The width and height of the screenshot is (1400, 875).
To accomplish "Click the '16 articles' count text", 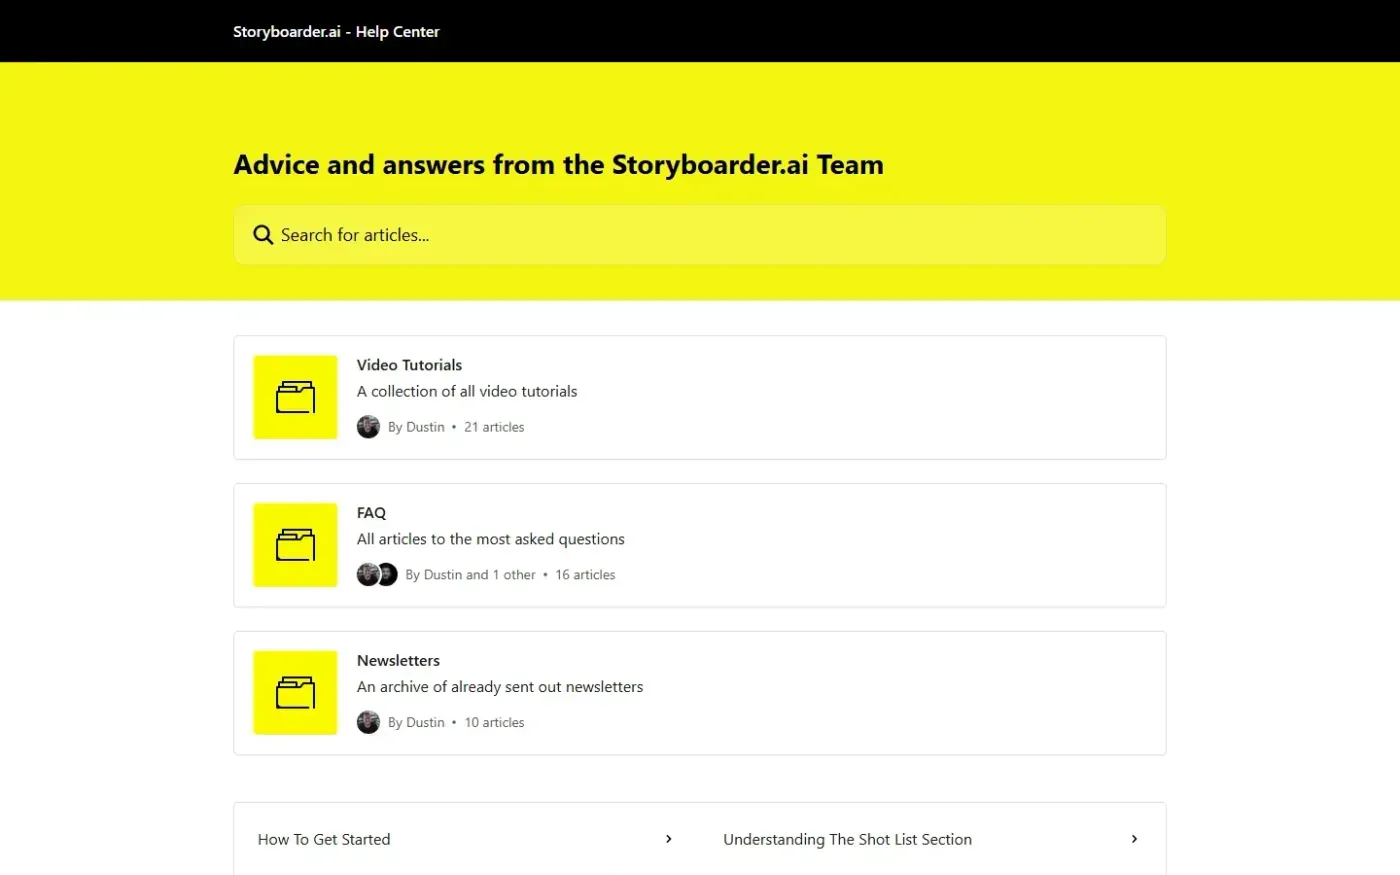I will [585, 575].
